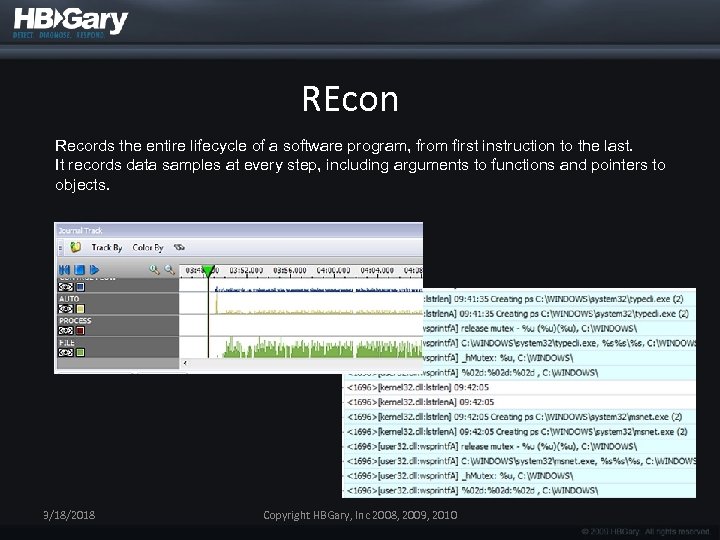Click the left arrow on horizontal scrollbar

tap(185, 363)
